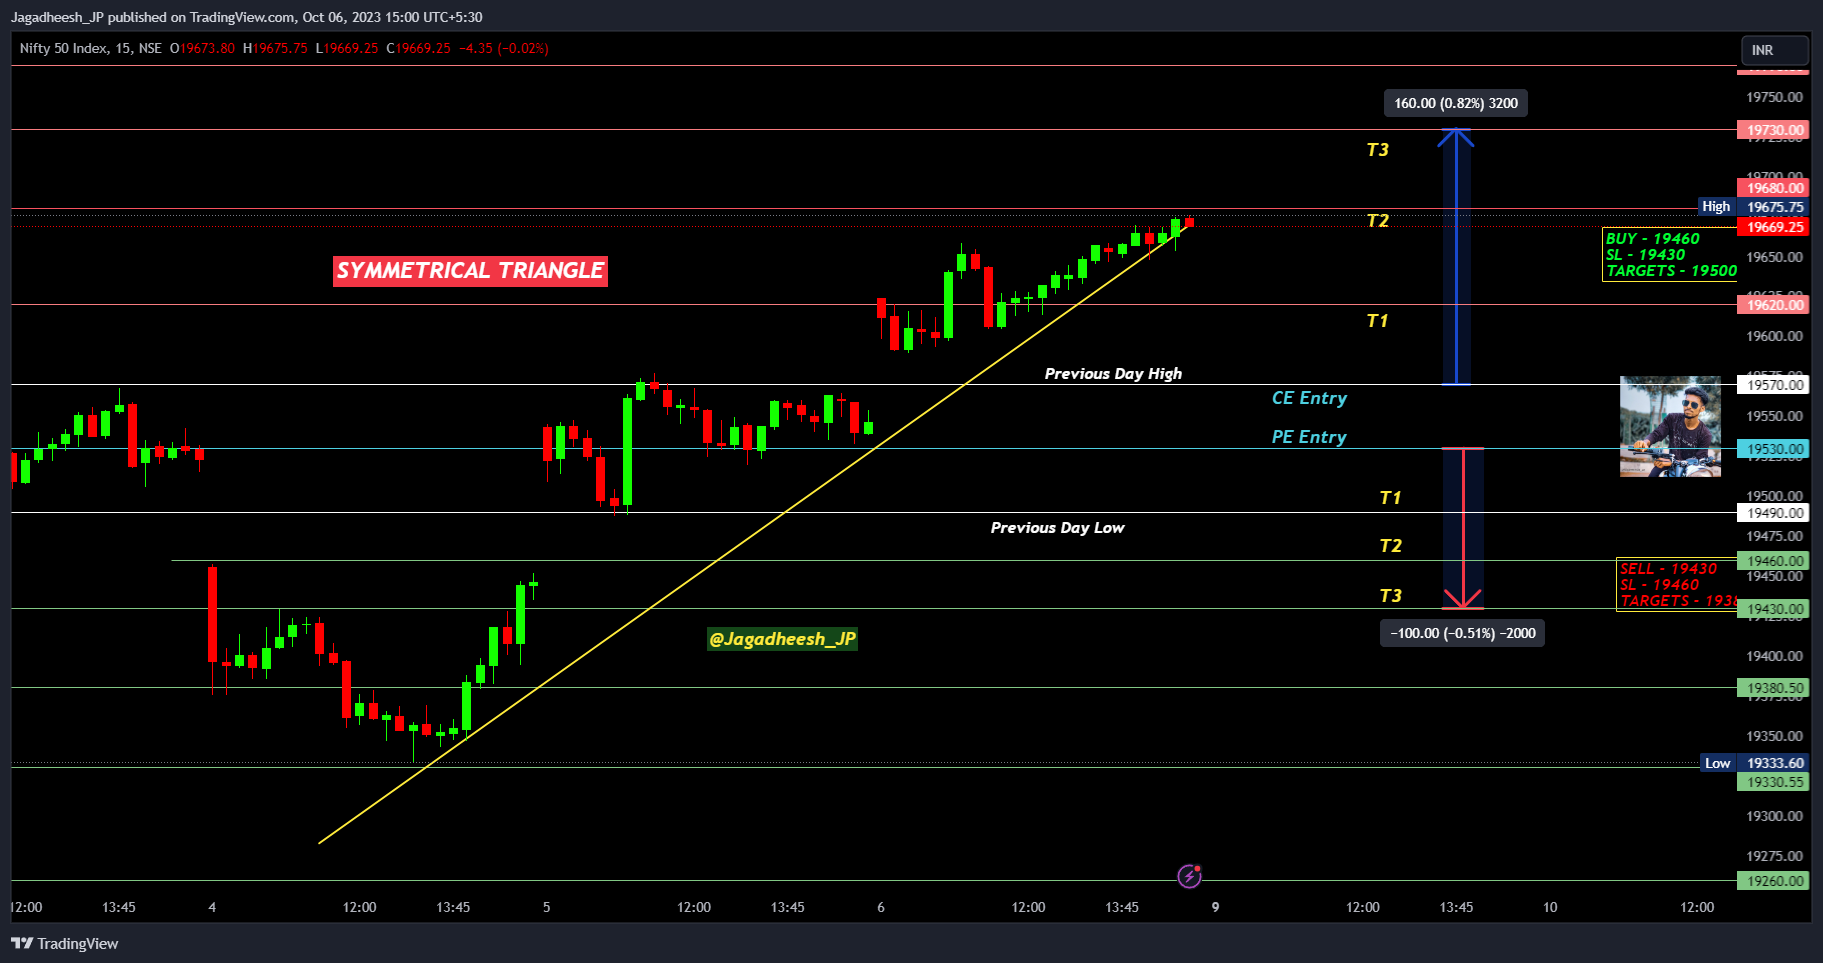Click the 19260.00 price label

[1773, 881]
